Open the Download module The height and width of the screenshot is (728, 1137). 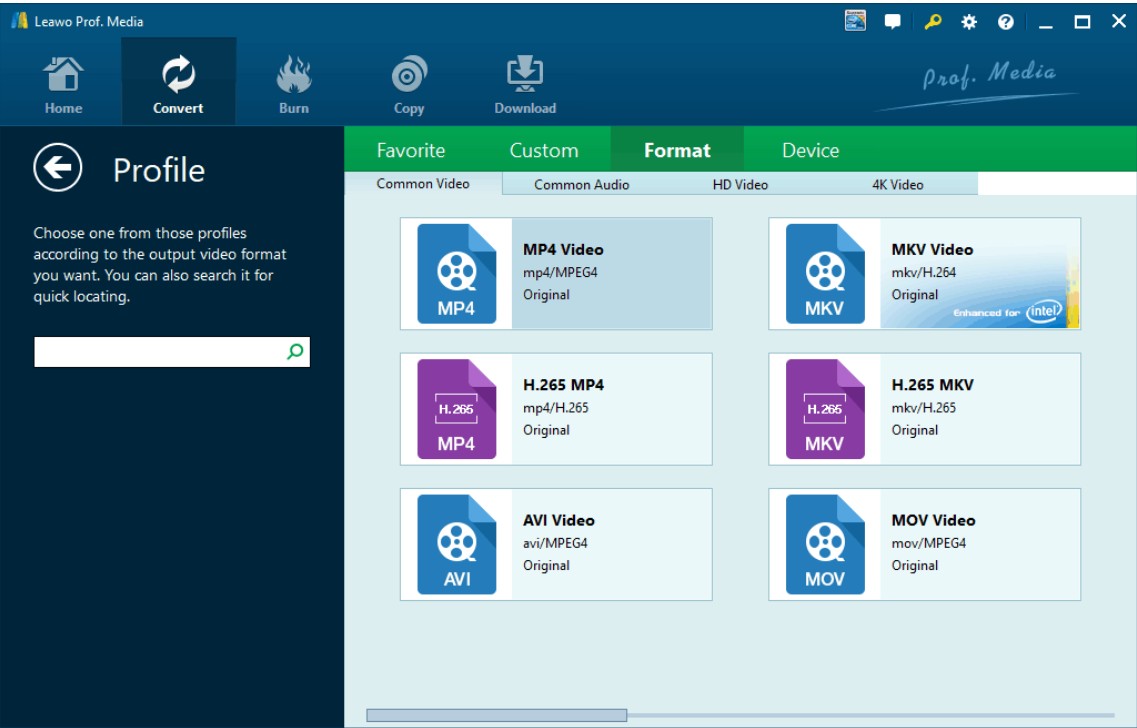(524, 80)
